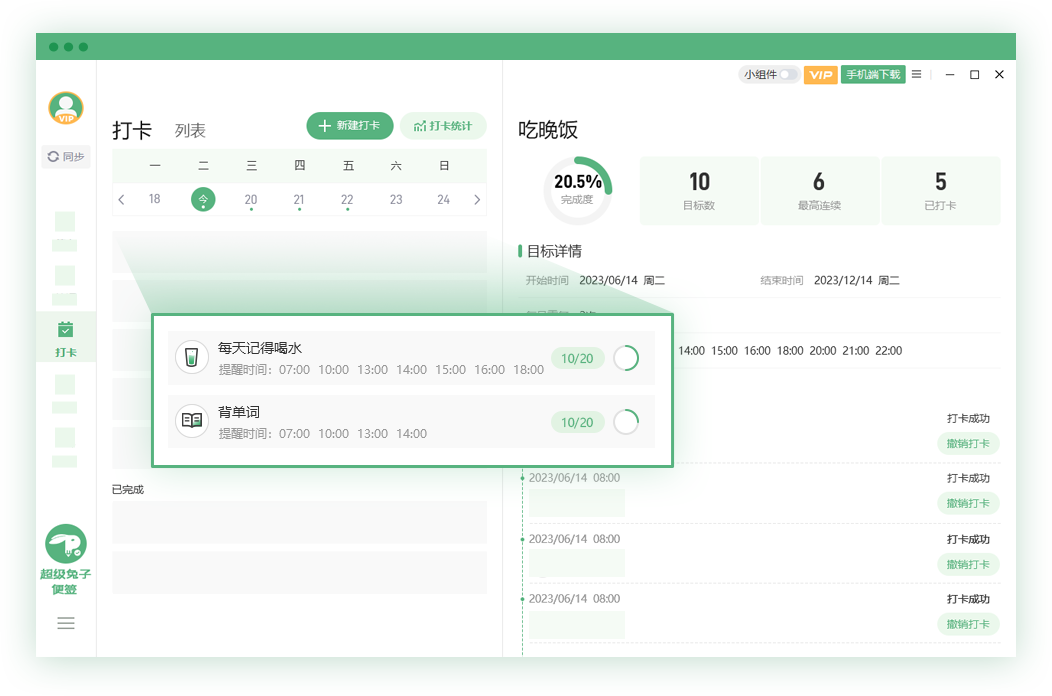Screen dimensions: 1052x696
Task: Mark 背单词 complete via its circle
Action: point(627,421)
